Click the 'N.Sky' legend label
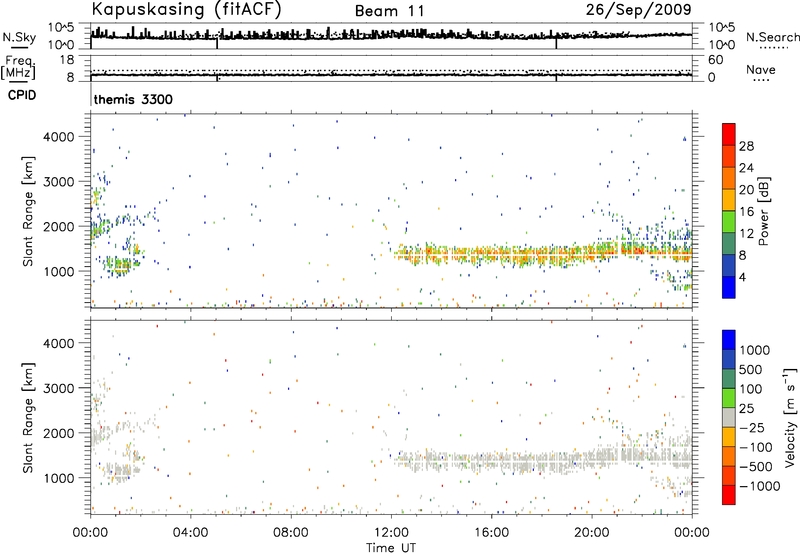The height and width of the screenshot is (554, 800). point(19,37)
